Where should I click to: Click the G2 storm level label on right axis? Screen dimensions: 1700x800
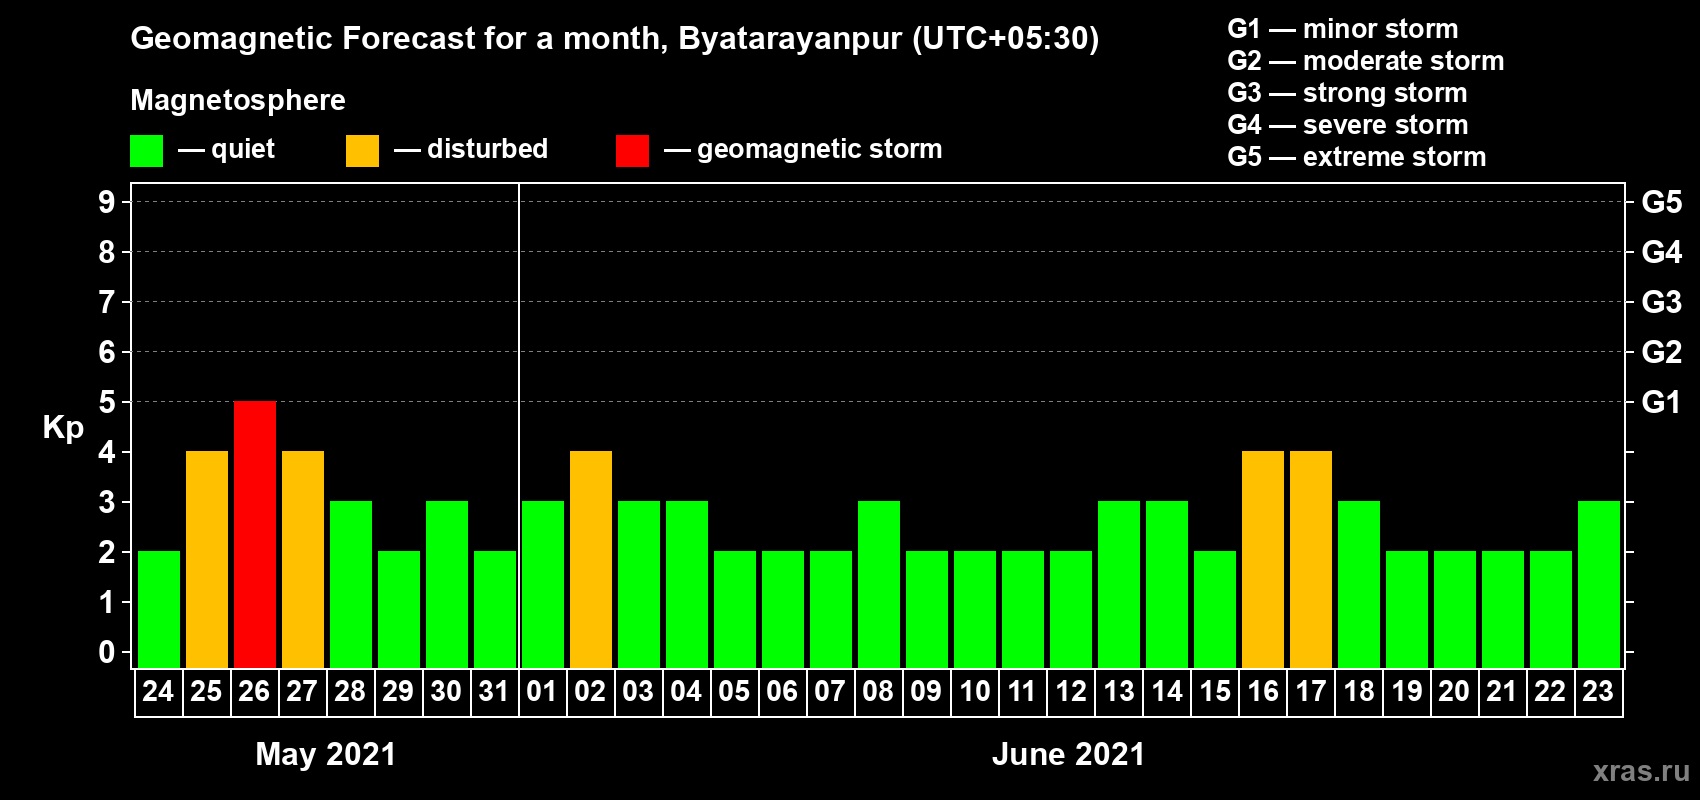pyautogui.click(x=1661, y=352)
